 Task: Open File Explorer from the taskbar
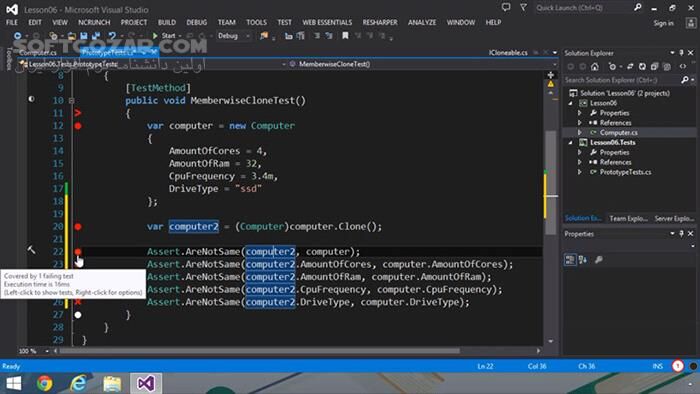pyautogui.click(x=112, y=383)
